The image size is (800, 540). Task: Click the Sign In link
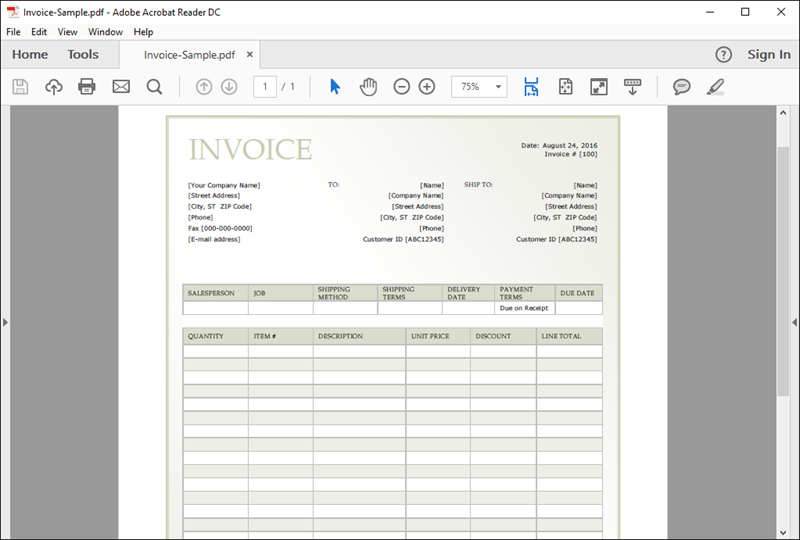point(769,55)
